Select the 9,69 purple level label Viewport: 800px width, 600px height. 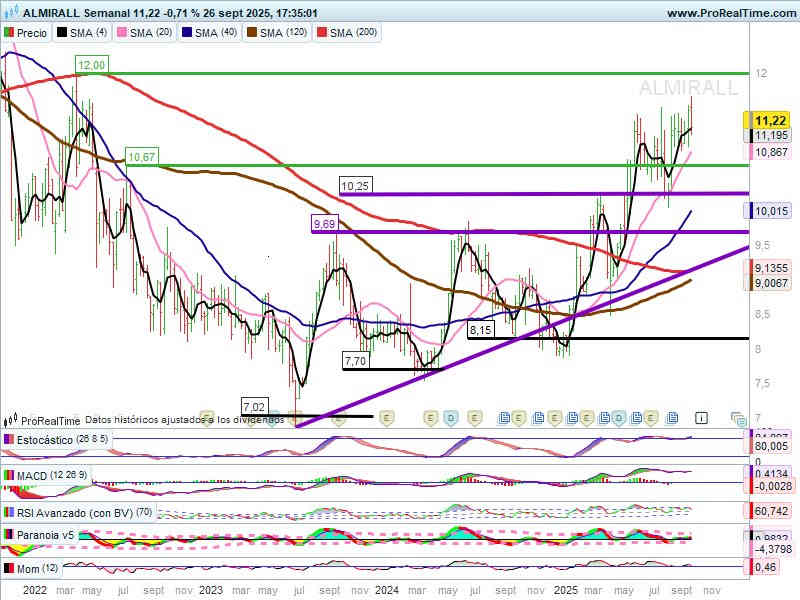click(x=324, y=223)
